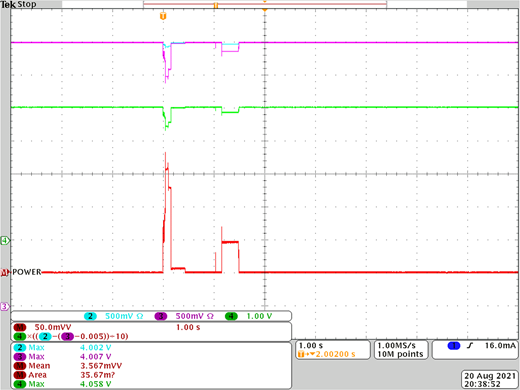Image resolution: width=520 pixels, height=390 pixels.
Task: Click the black 1.00 s horizontal scale readout
Action: (x=311, y=345)
